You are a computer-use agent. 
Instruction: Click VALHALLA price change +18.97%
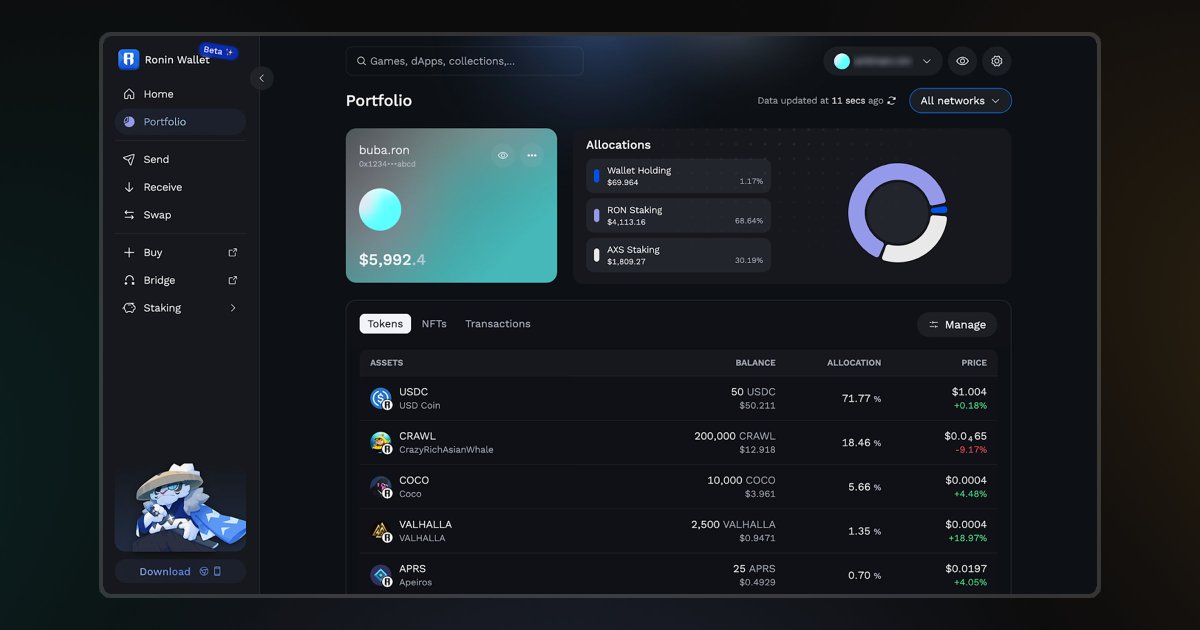(x=967, y=538)
